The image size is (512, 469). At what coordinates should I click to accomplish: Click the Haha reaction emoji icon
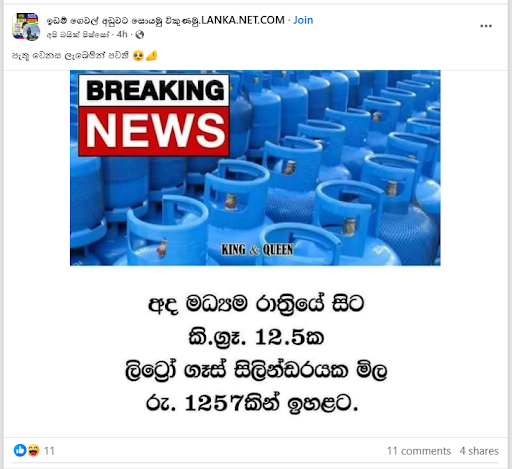tap(33, 450)
